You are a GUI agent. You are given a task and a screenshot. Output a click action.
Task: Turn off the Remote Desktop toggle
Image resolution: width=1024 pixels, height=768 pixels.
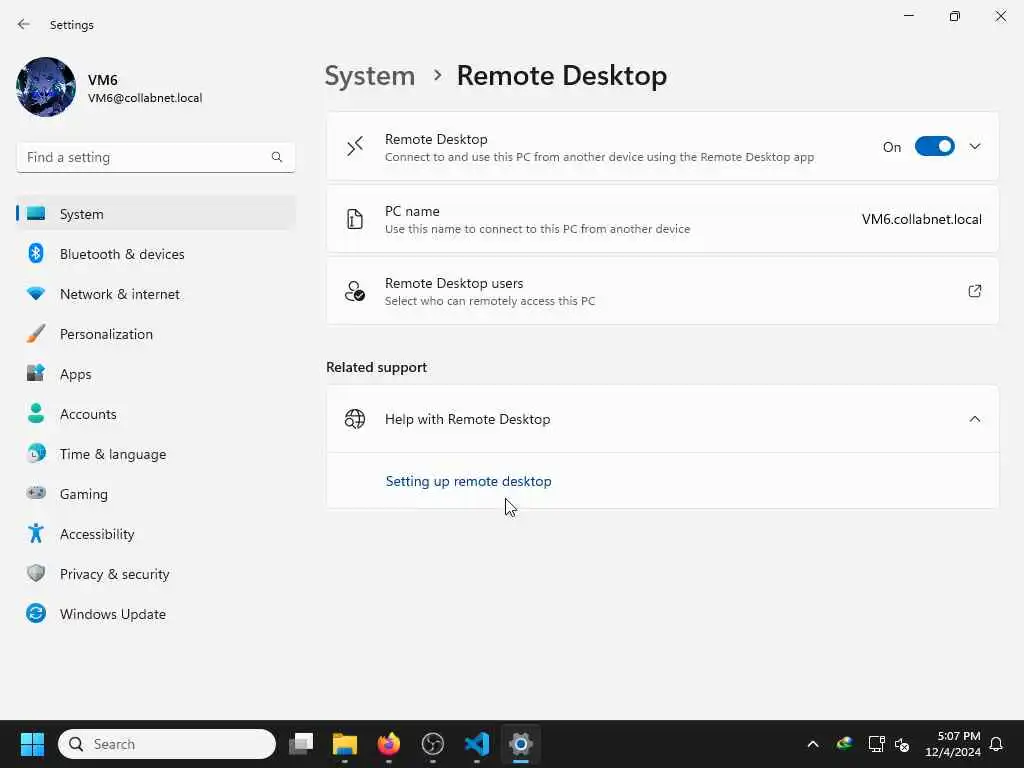click(x=934, y=146)
